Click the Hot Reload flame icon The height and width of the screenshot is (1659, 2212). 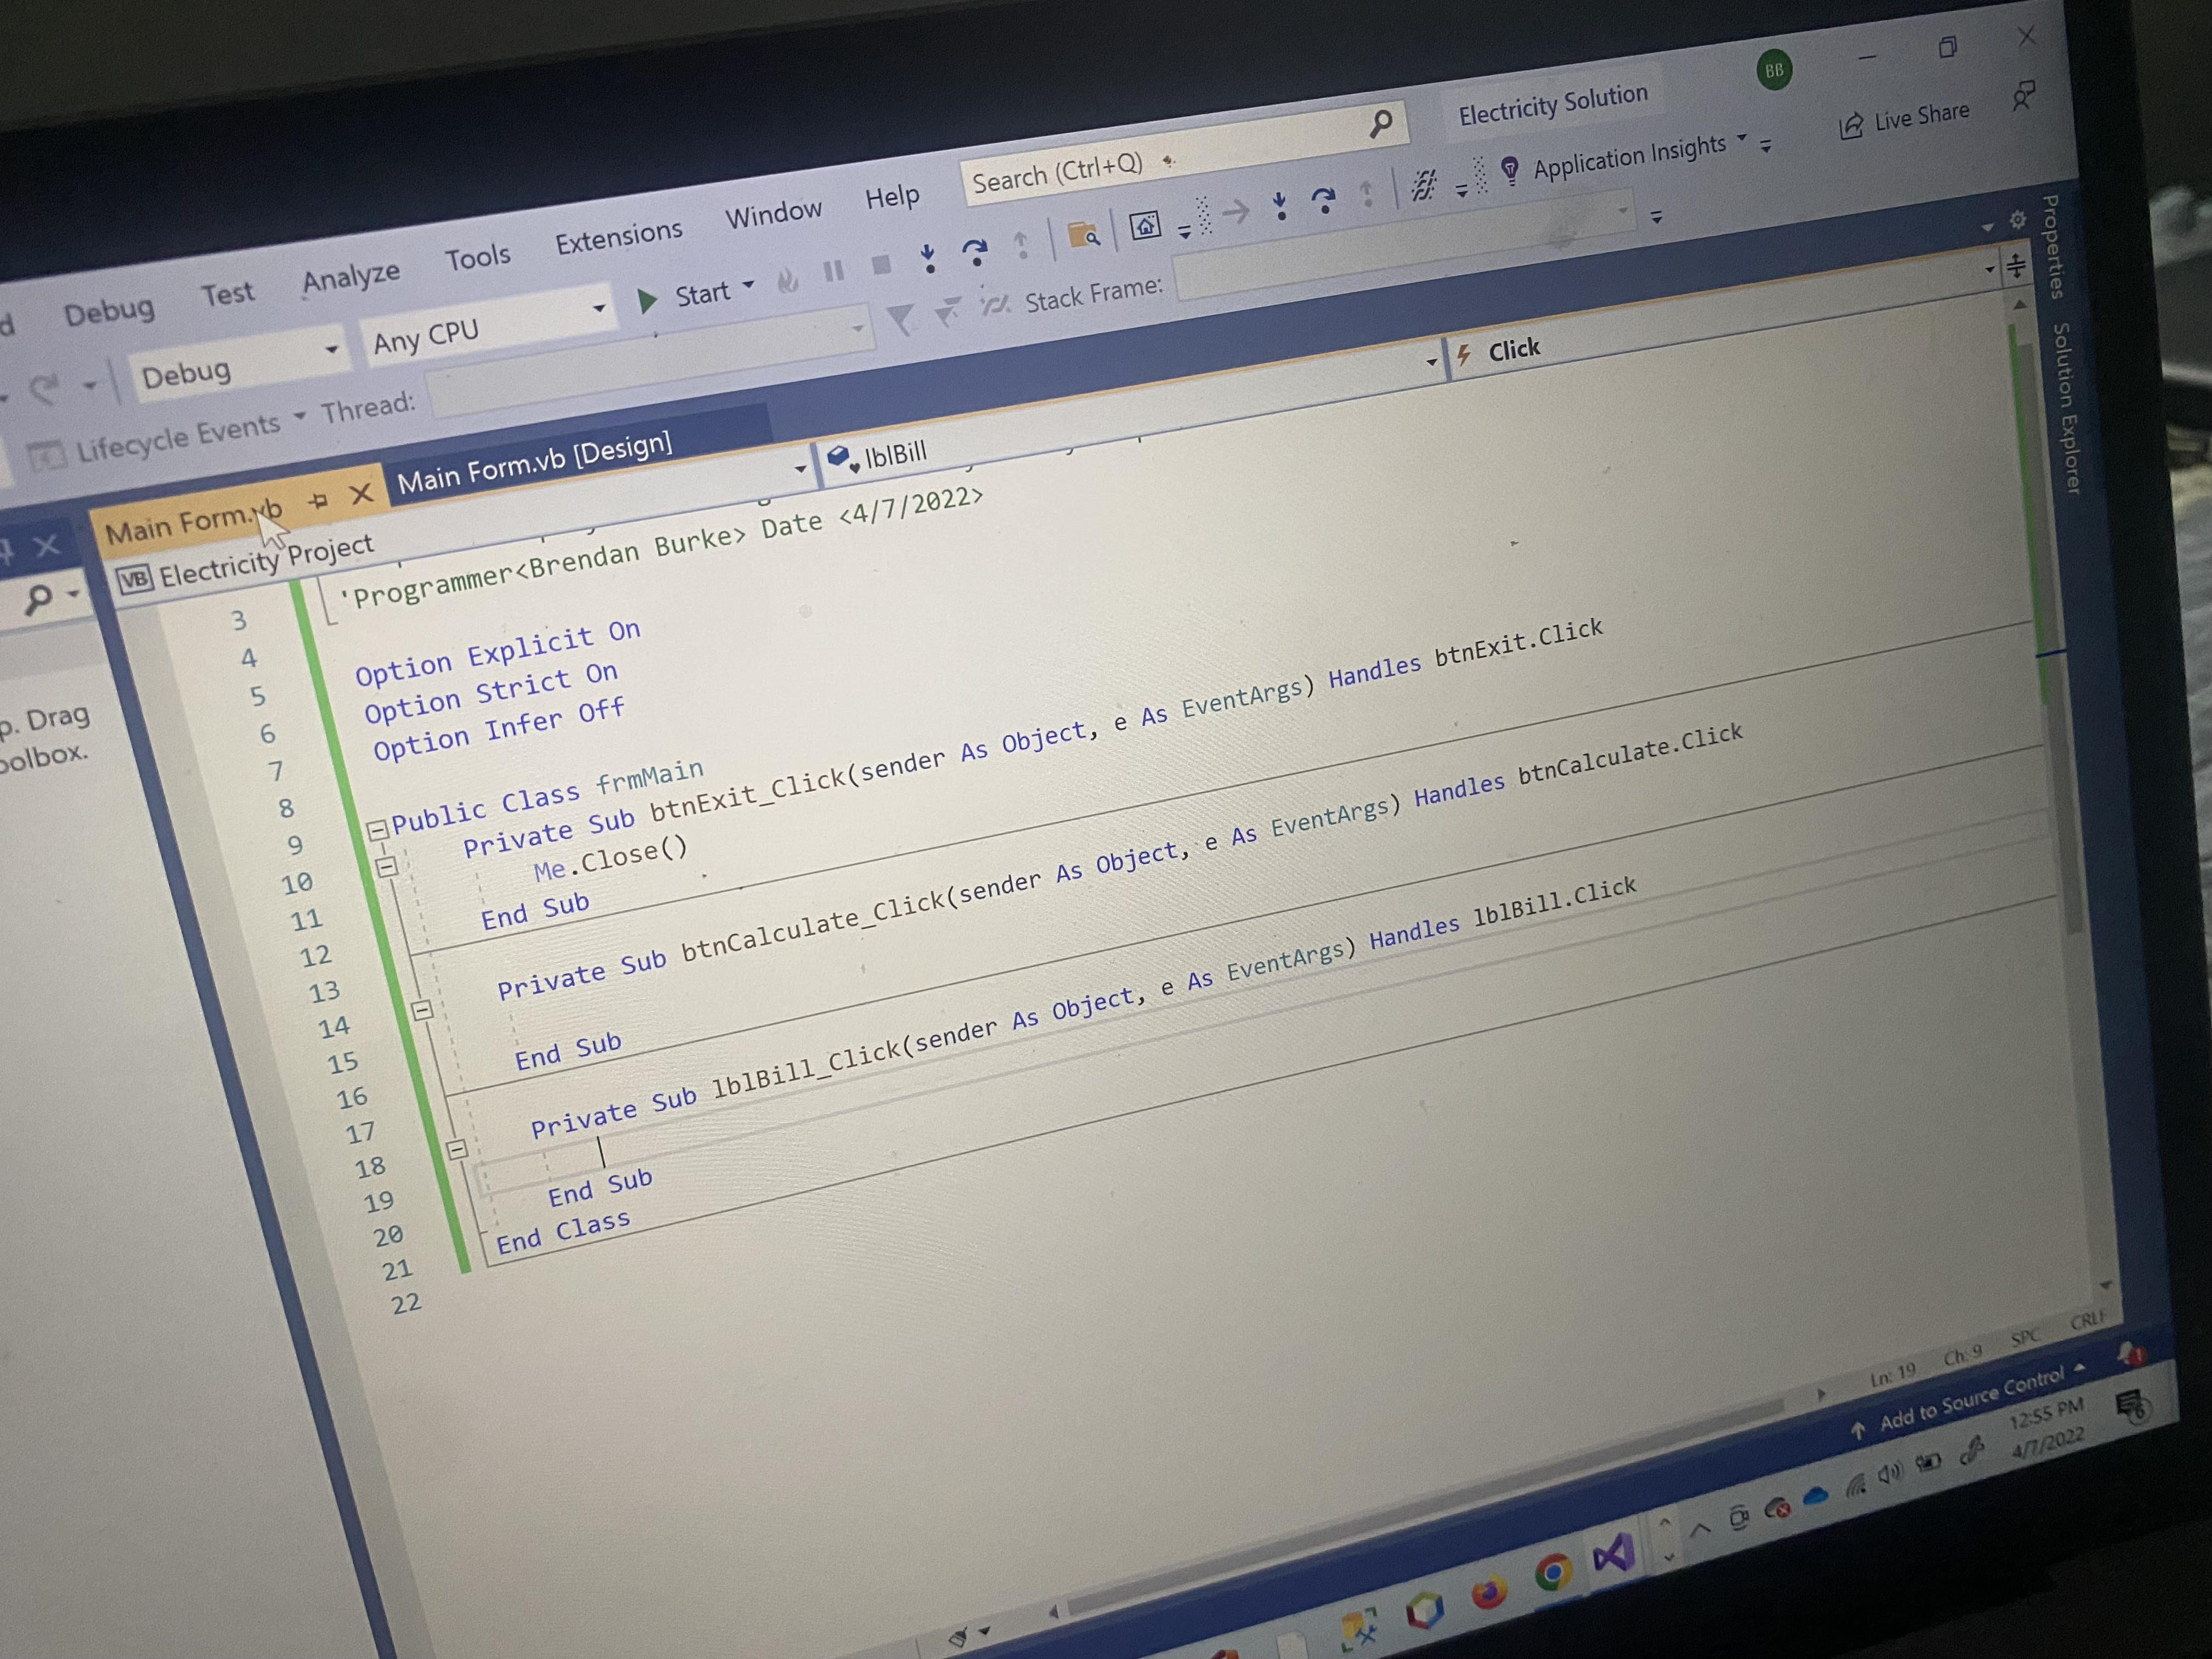click(x=788, y=281)
